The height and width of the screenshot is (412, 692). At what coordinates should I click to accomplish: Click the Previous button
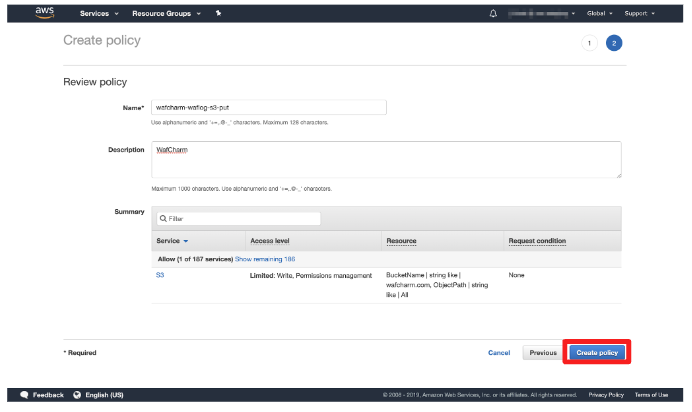[543, 353]
